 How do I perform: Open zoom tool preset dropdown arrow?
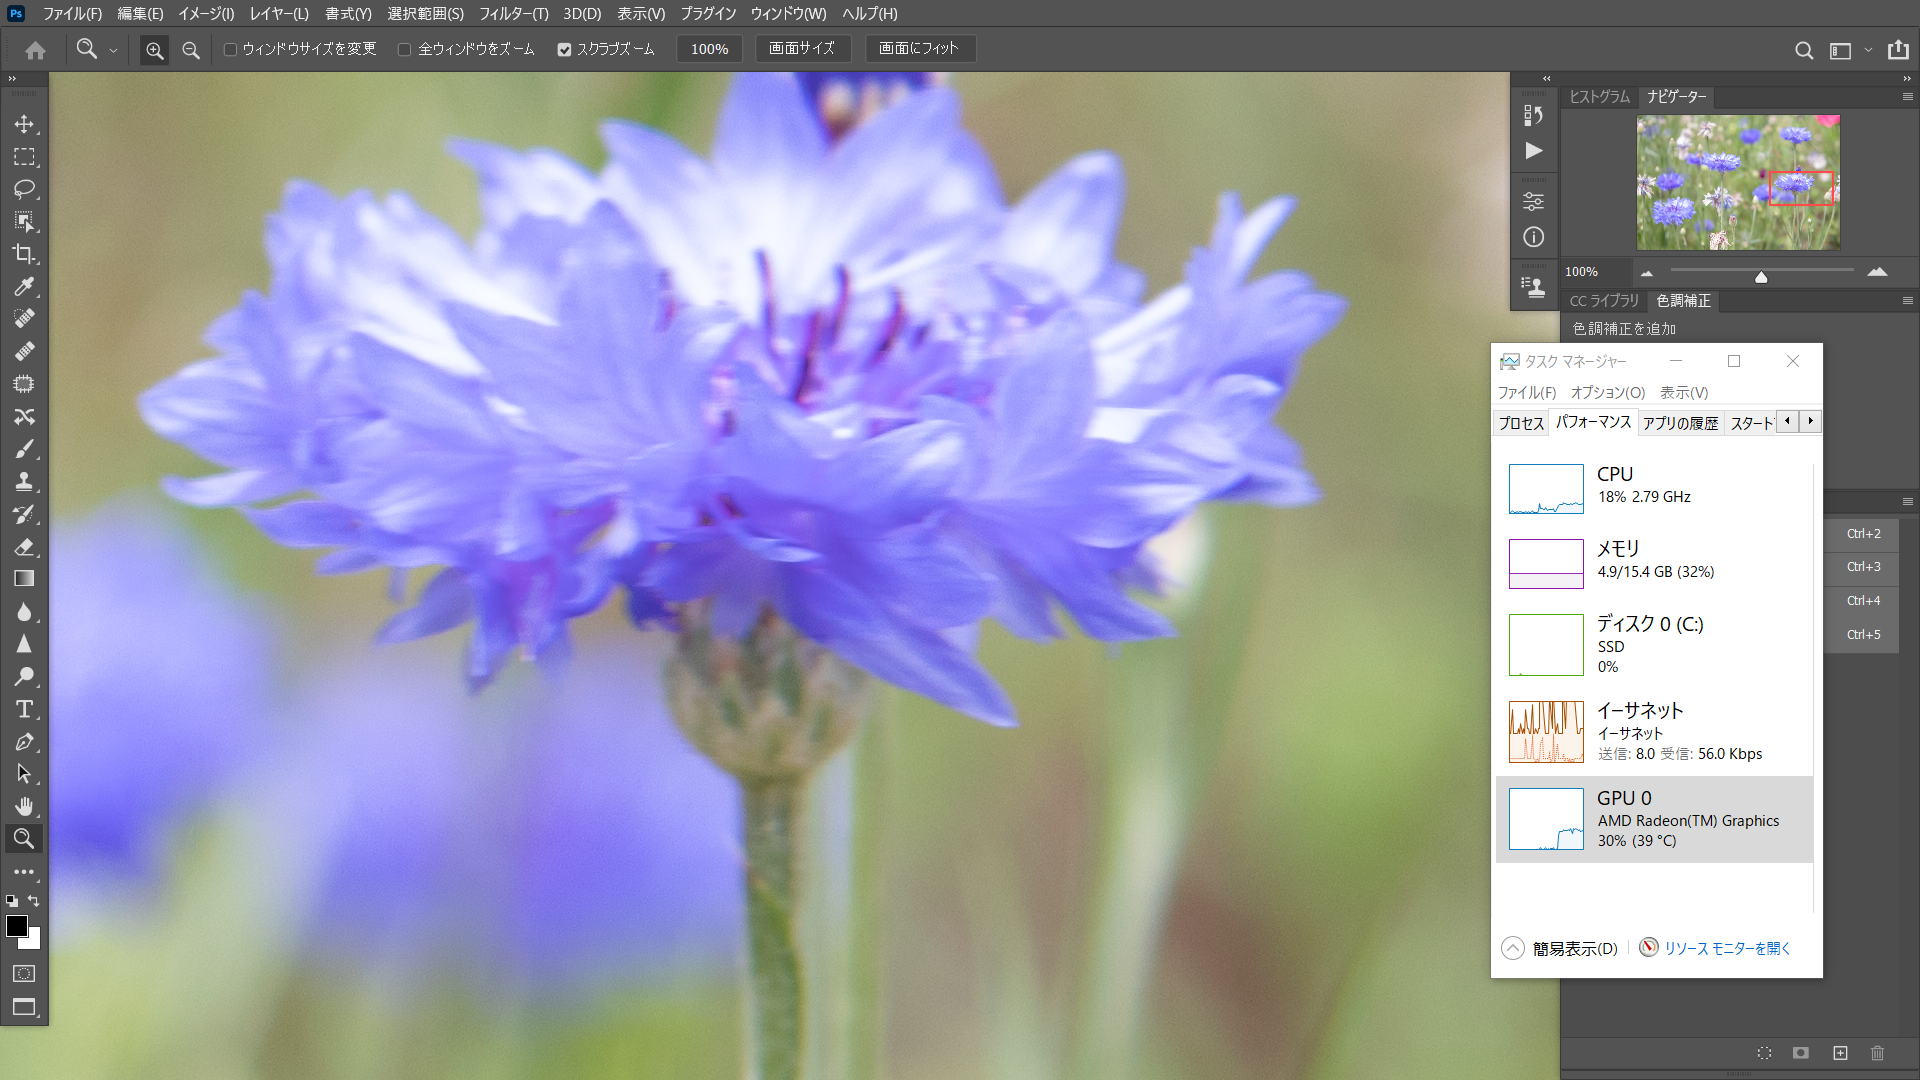113,50
